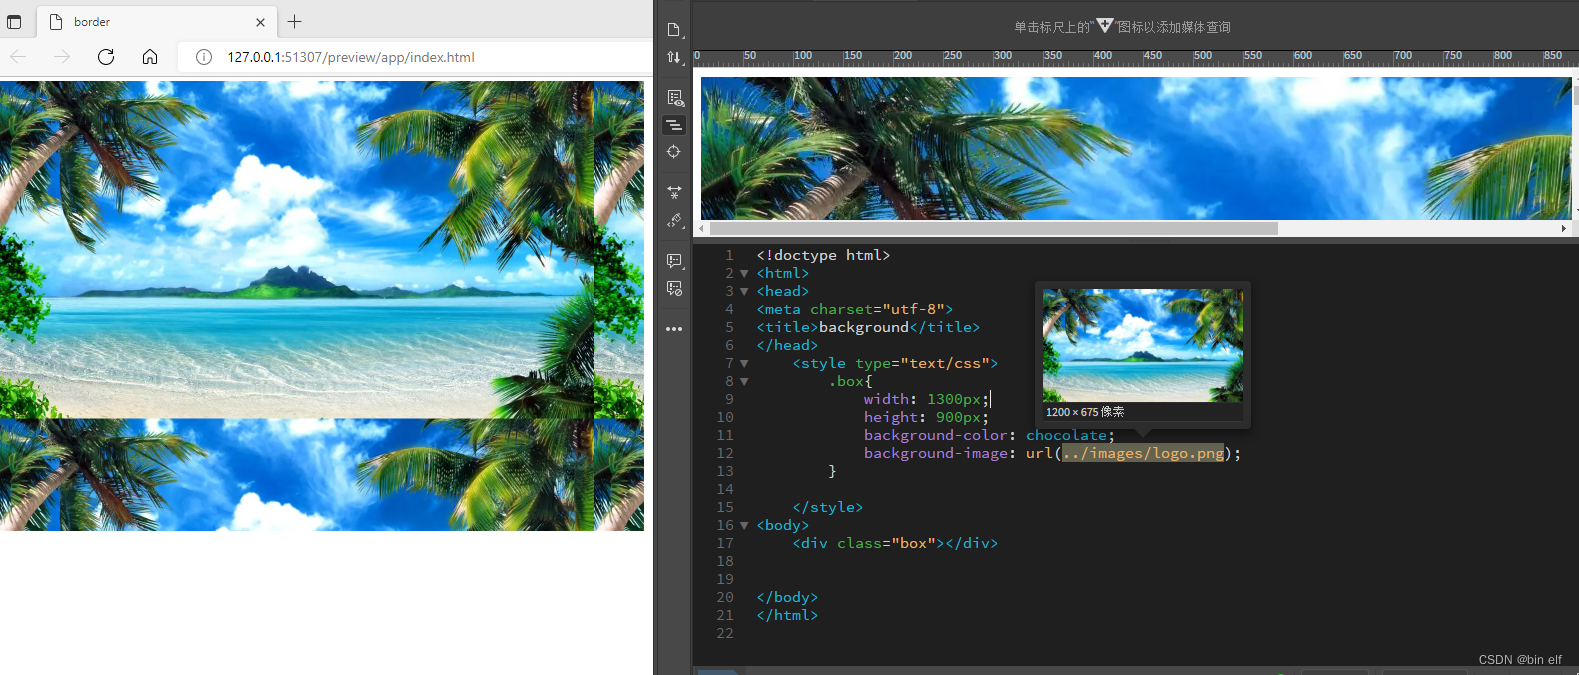Viewport: 1579px width, 675px height.
Task: Click the '<!doctype html>' line
Action: (823, 255)
